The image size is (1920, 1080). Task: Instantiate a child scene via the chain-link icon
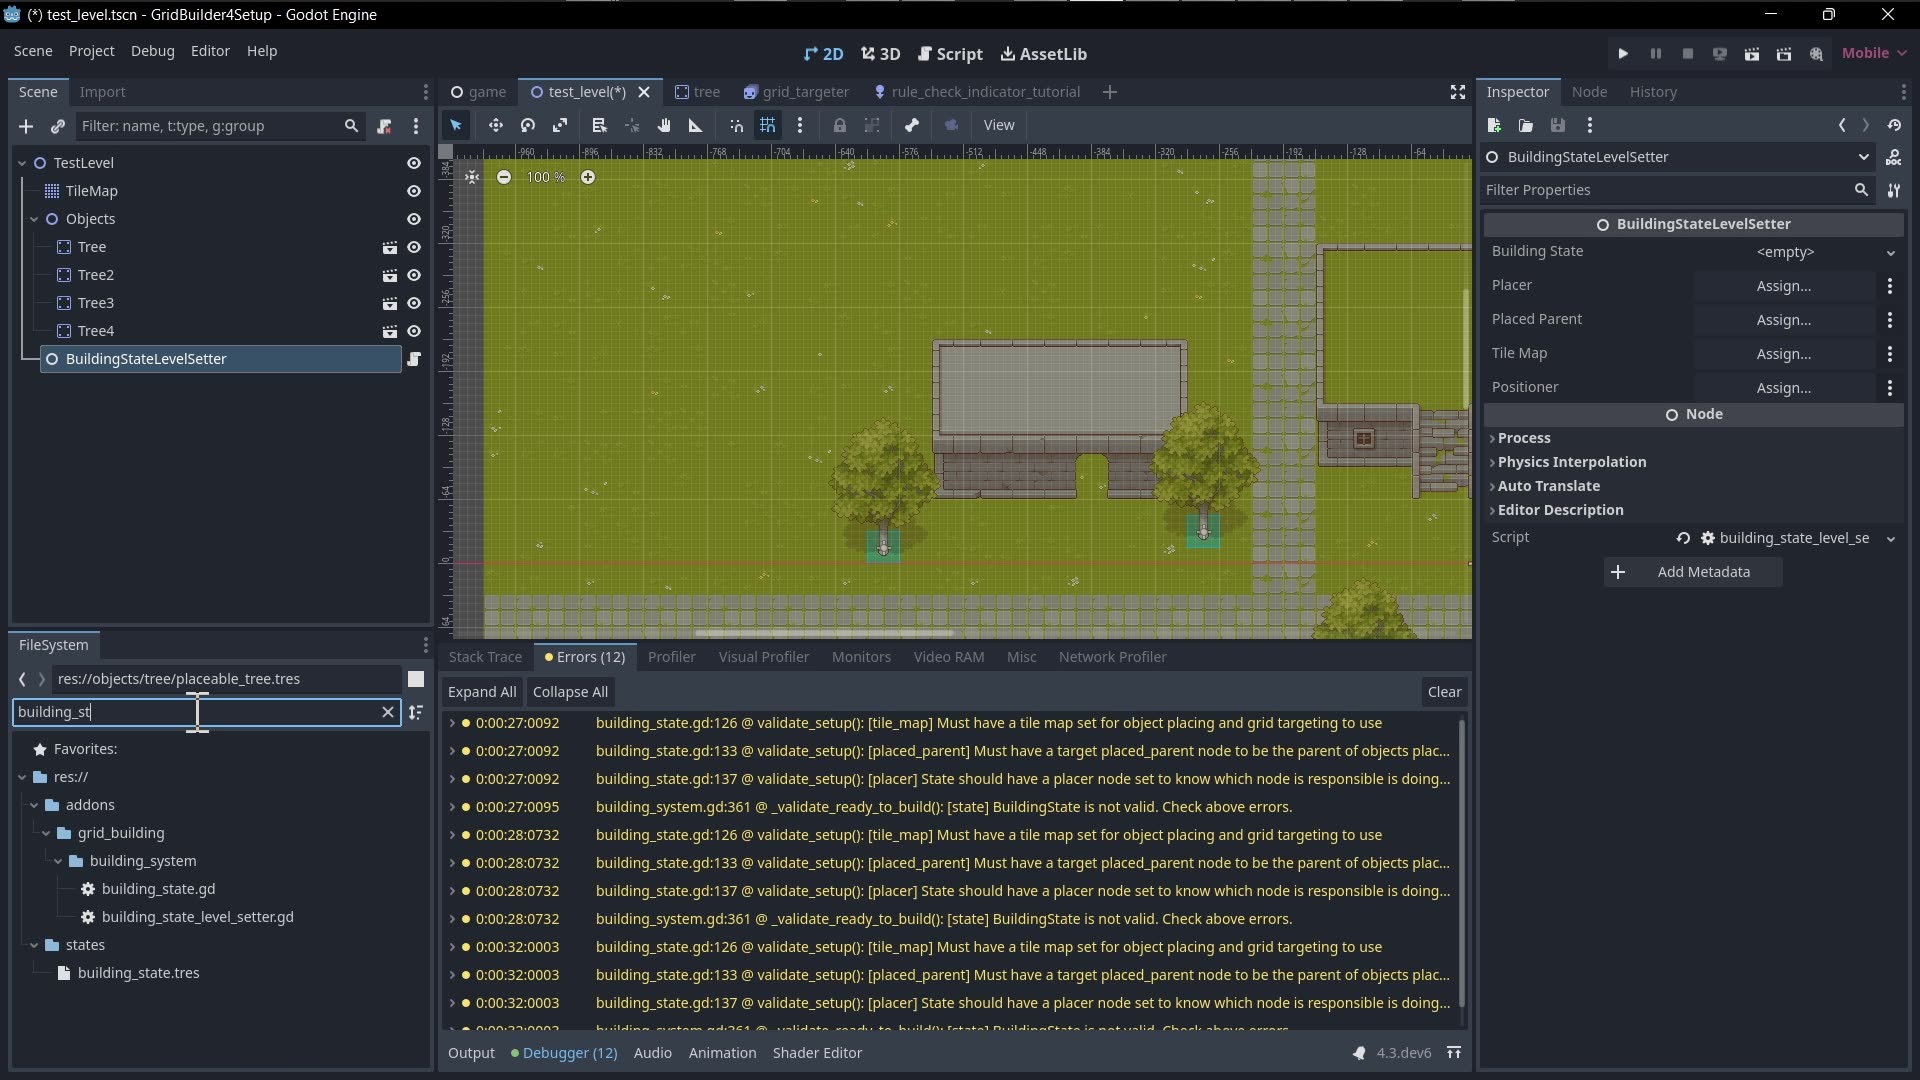pos(58,126)
